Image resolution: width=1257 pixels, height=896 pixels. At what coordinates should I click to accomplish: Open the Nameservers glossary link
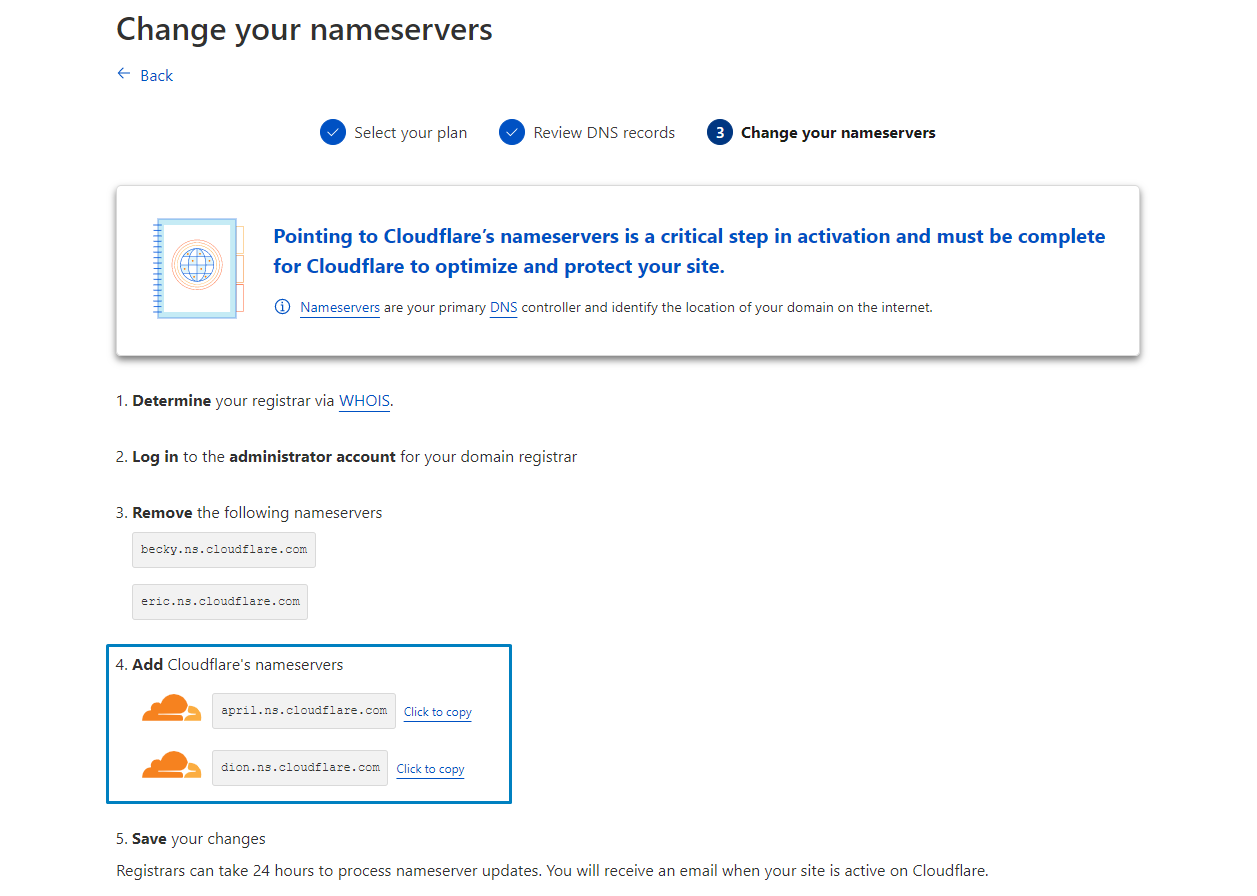click(x=340, y=308)
